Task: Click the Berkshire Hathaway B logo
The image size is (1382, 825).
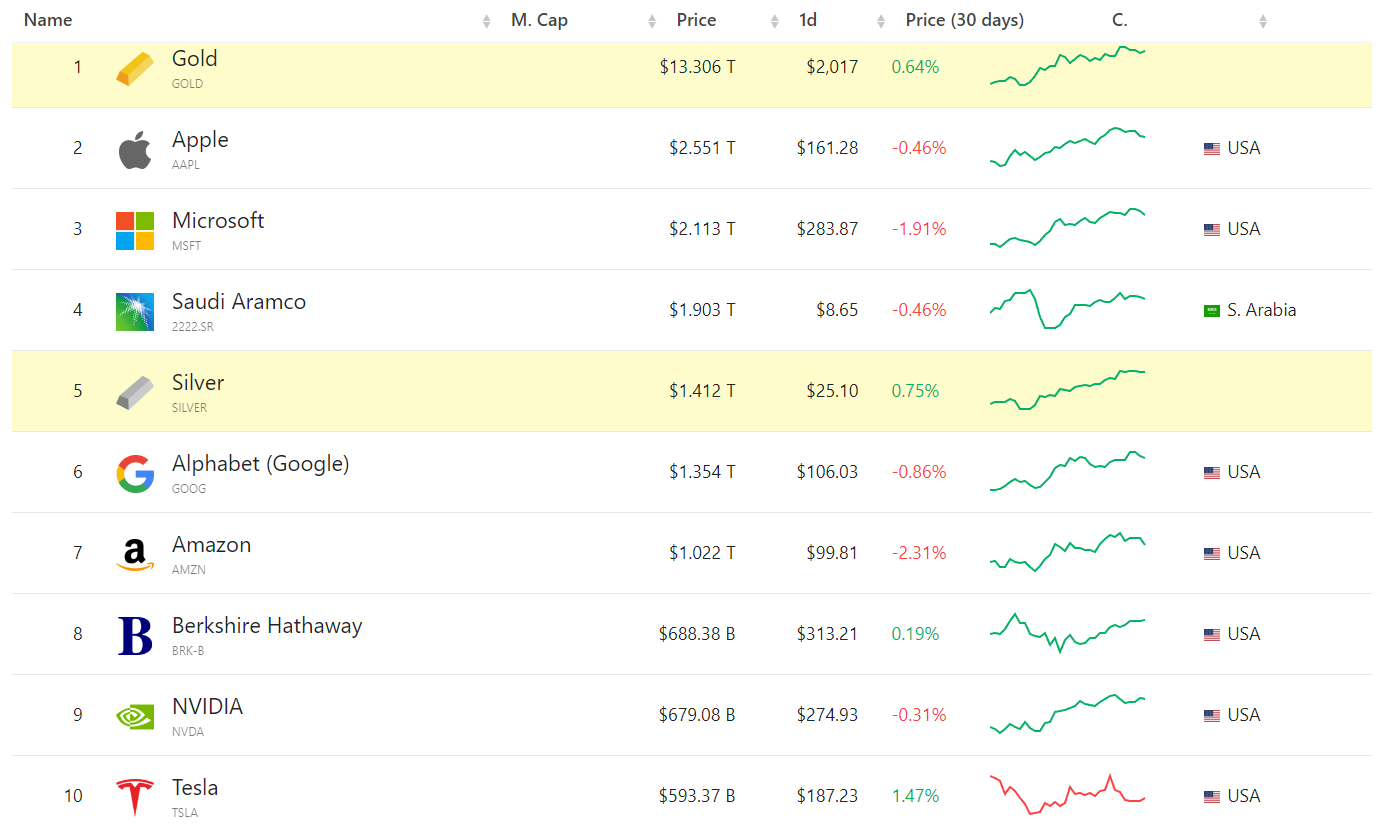Action: point(135,635)
